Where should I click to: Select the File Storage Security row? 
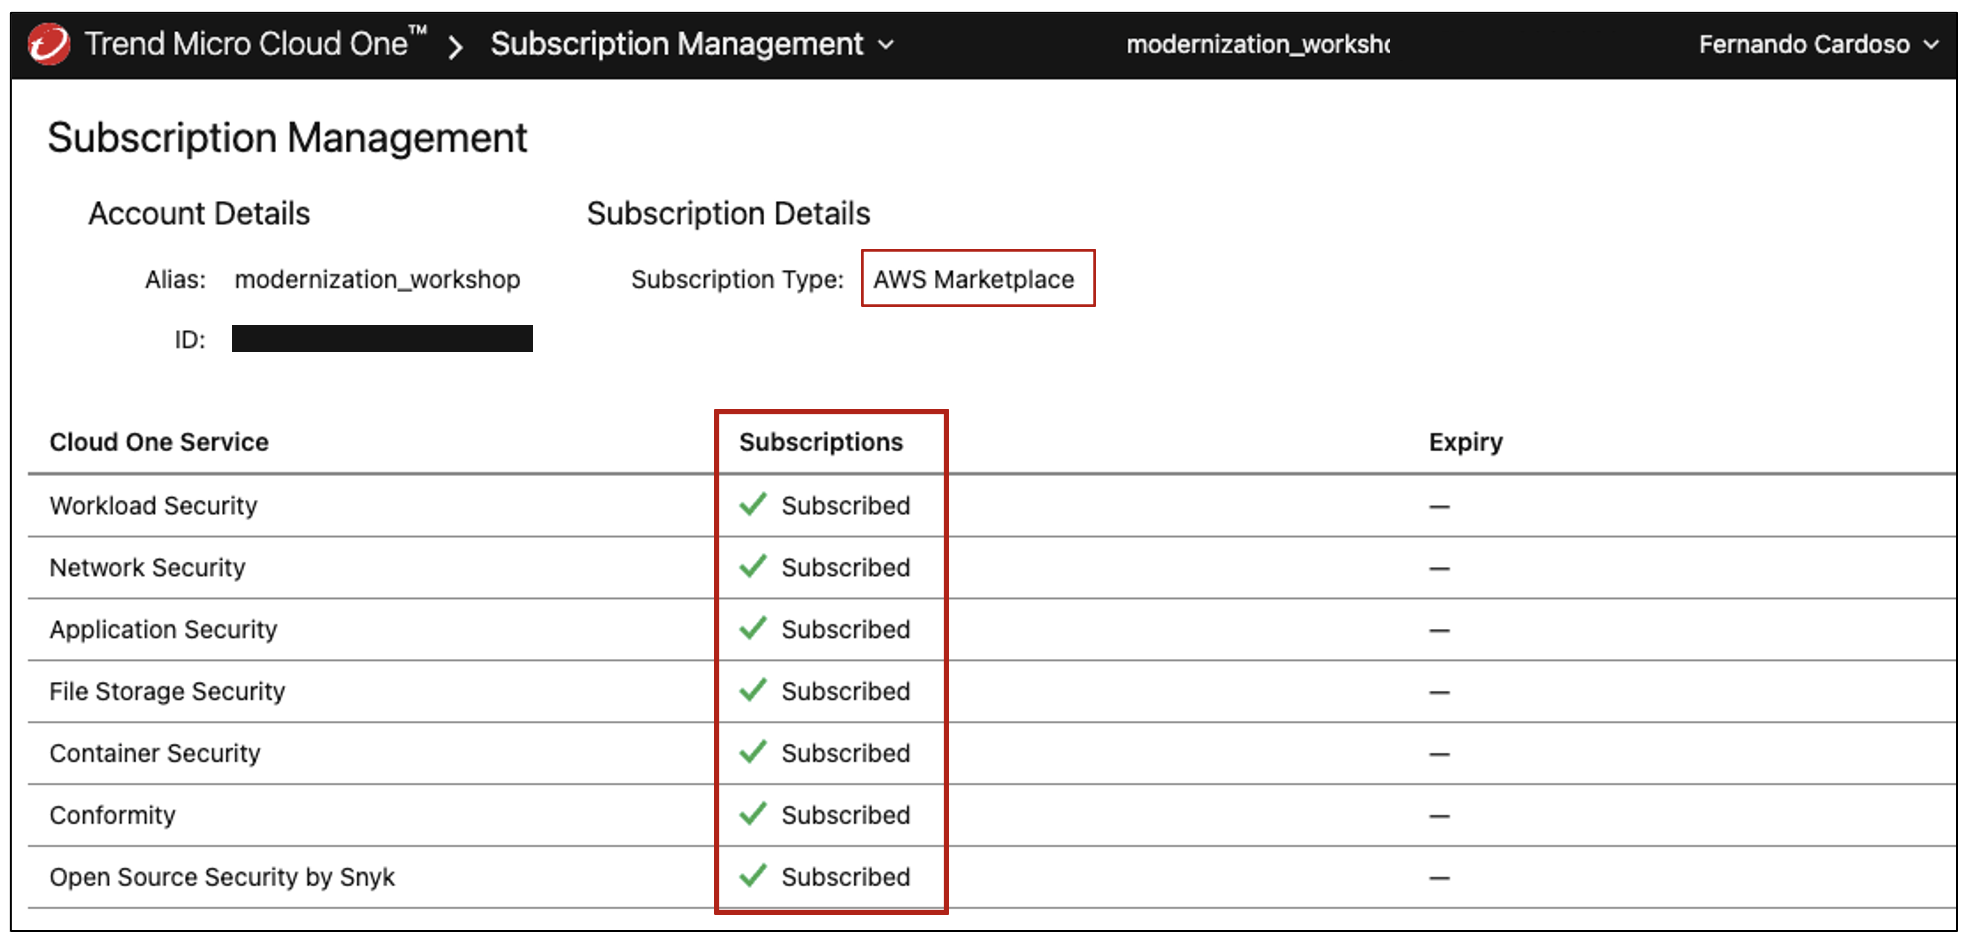pos(992,692)
